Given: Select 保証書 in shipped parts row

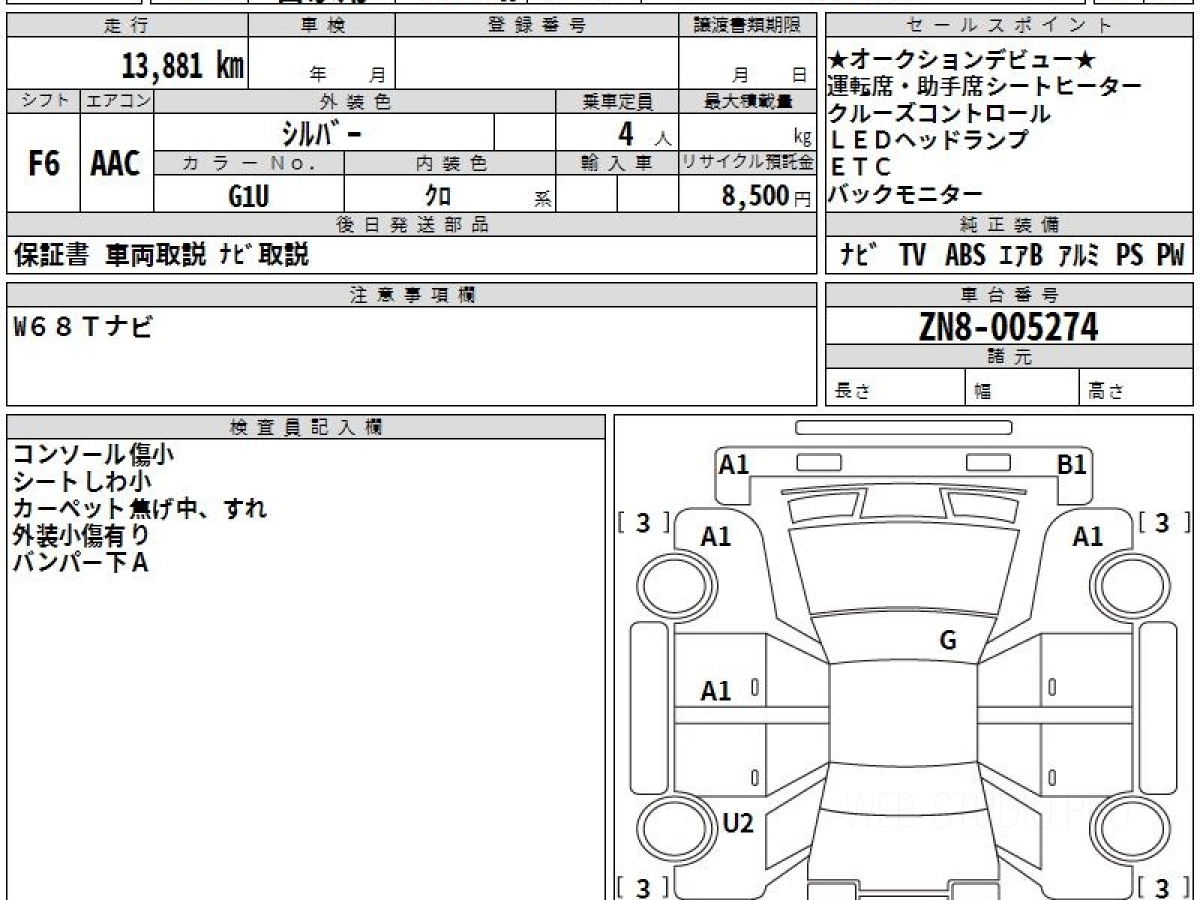Looking at the screenshot, I should click(x=51, y=255).
